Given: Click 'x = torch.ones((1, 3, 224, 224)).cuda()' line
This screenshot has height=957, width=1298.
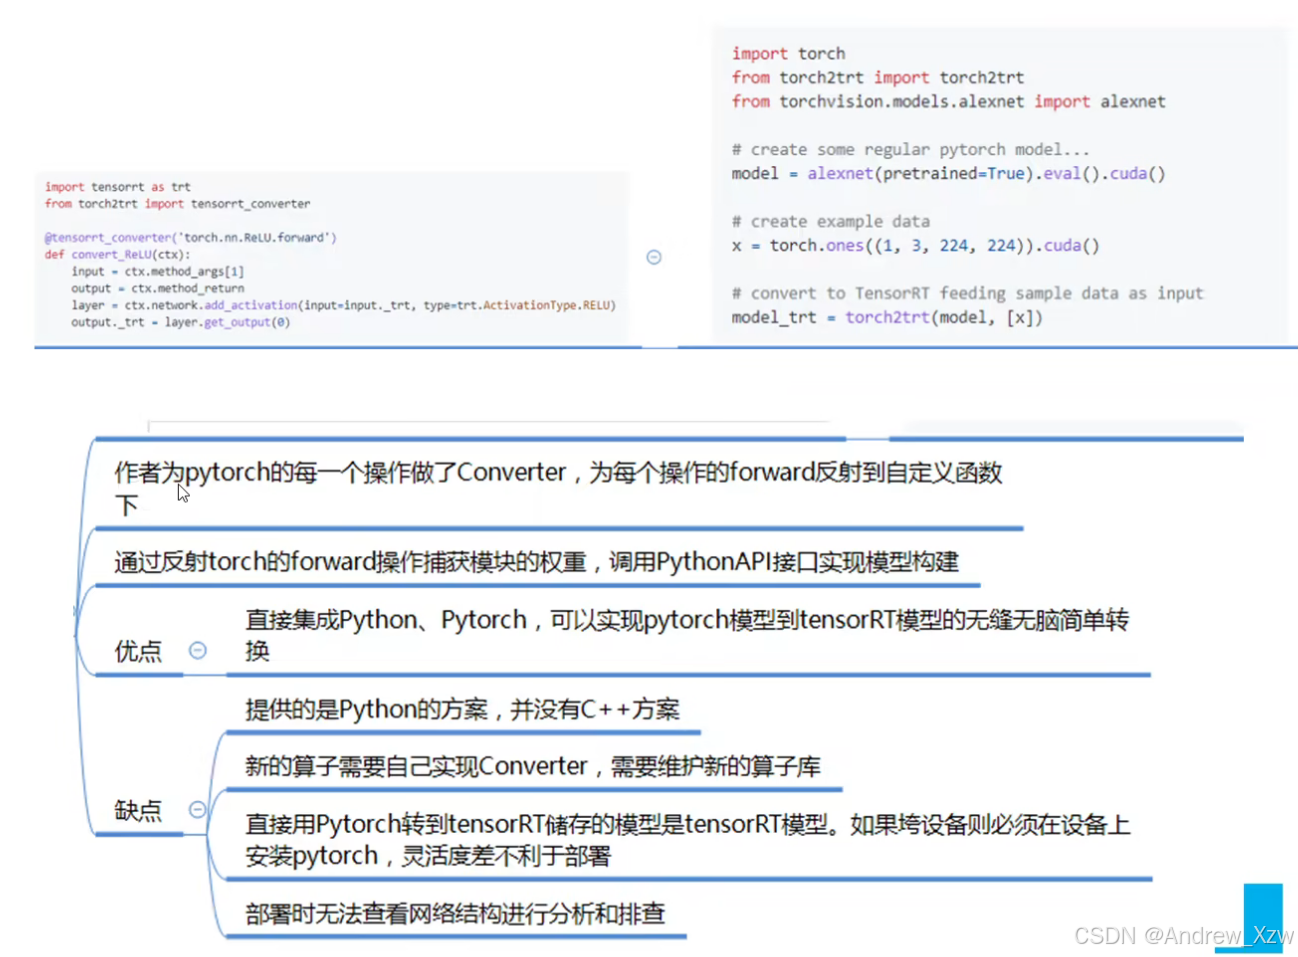Looking at the screenshot, I should (915, 245).
